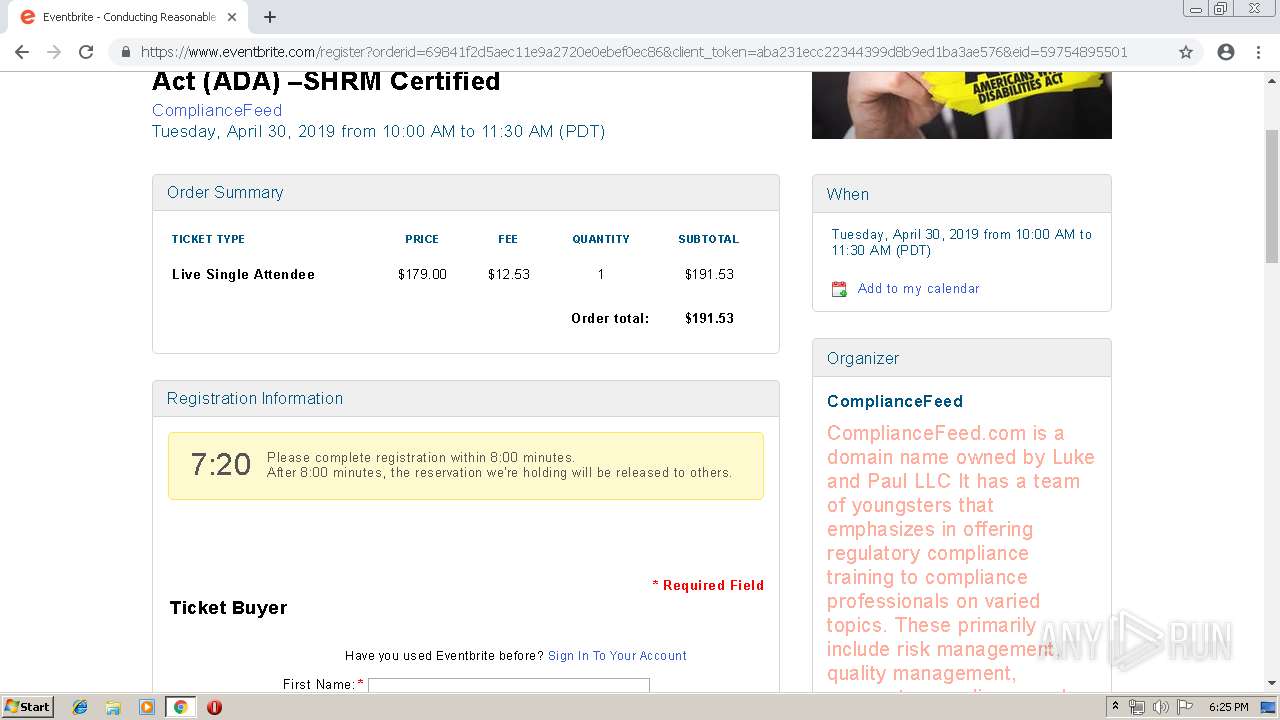Click the event image thumbnail

click(962, 106)
